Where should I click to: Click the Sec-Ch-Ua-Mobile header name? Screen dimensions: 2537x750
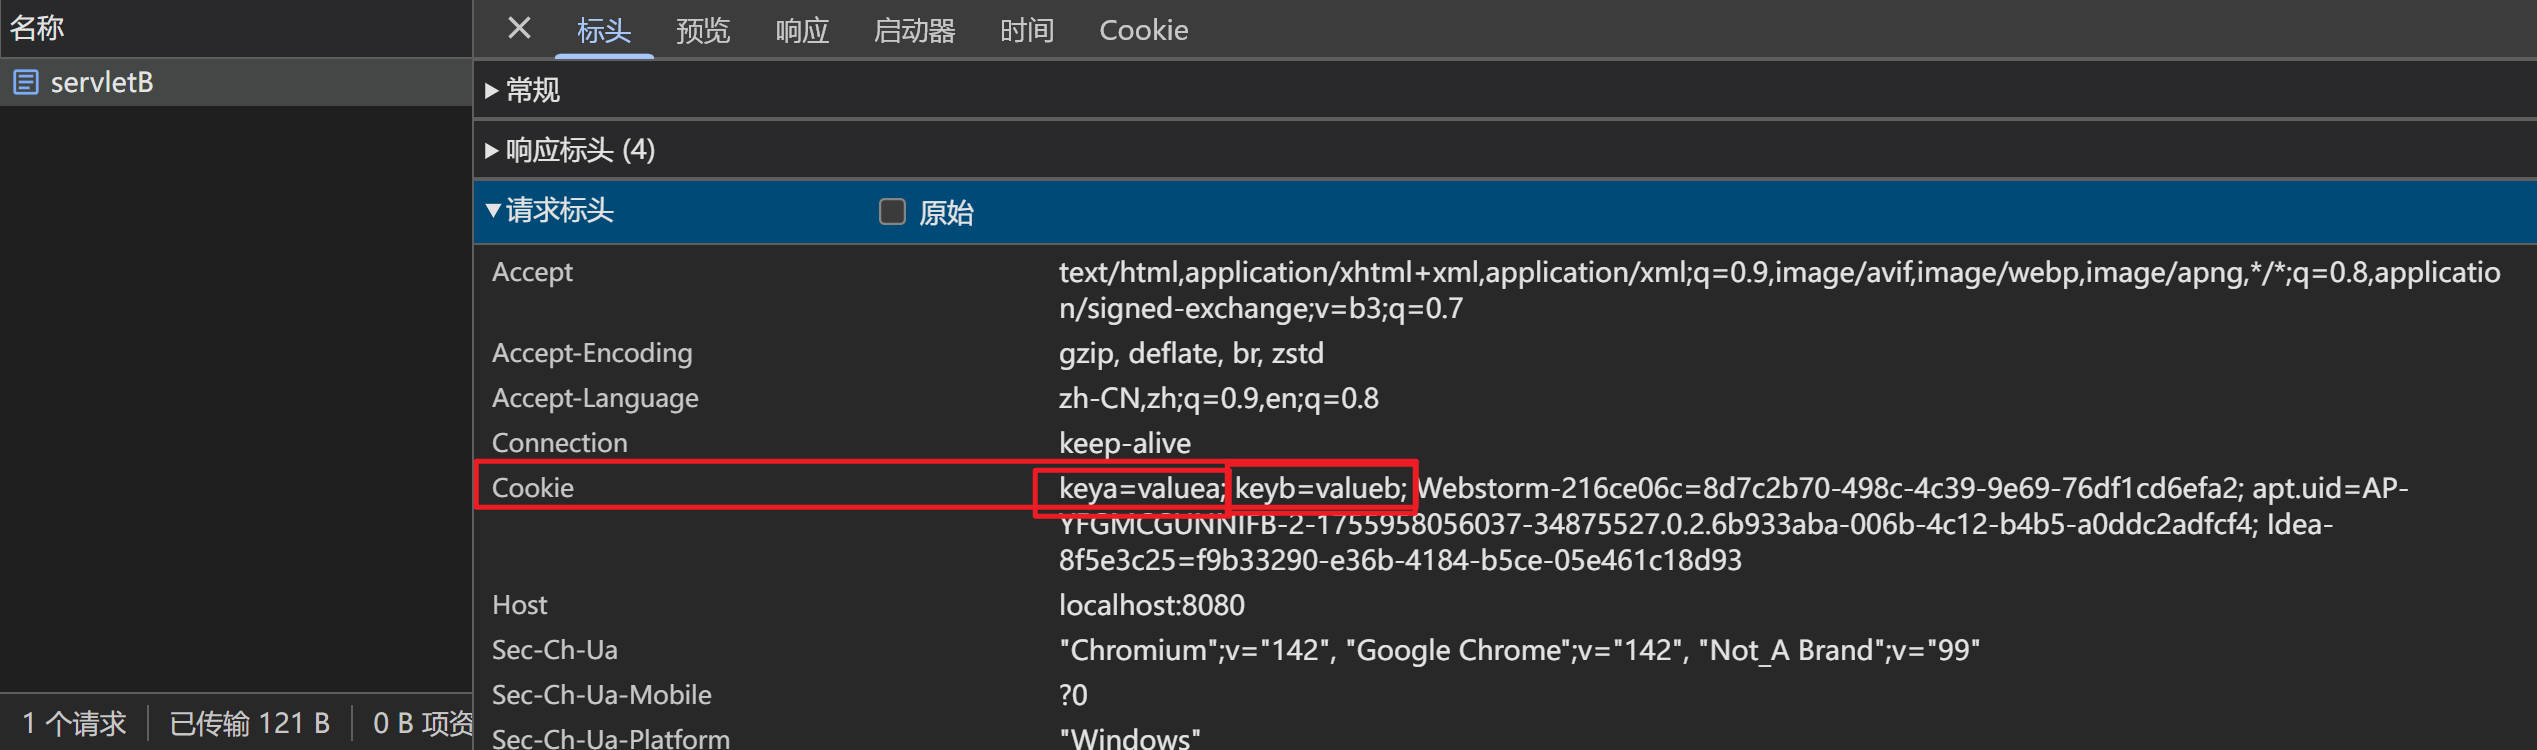[602, 695]
